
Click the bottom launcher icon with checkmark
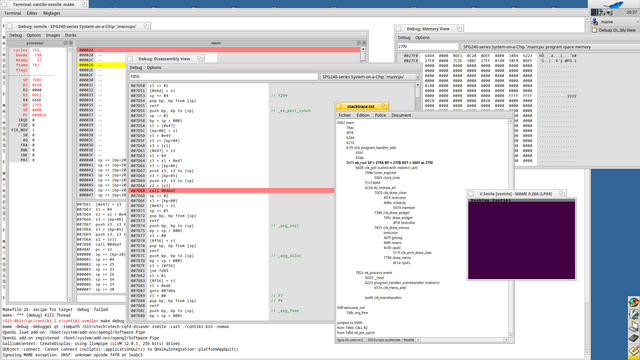[634, 351]
